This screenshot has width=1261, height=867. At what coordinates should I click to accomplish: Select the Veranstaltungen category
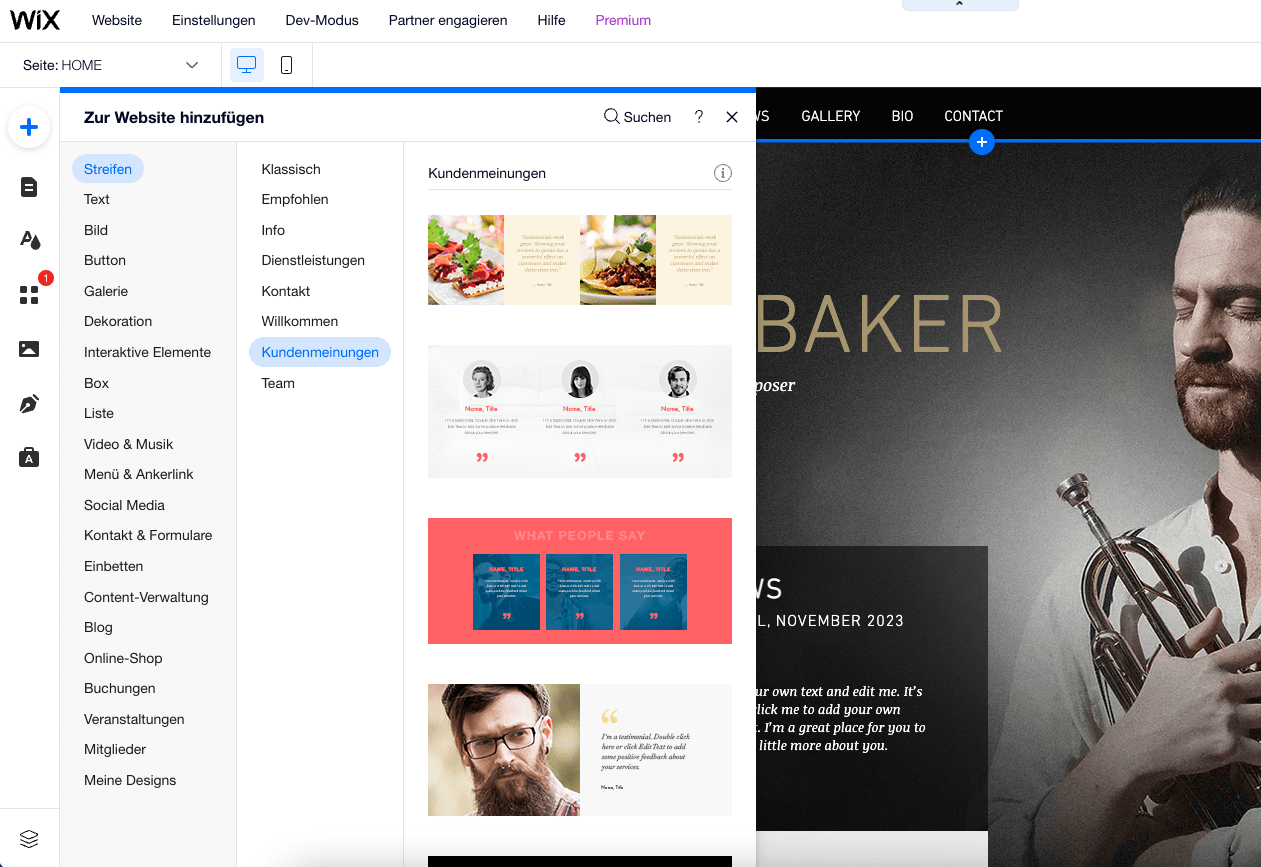tap(134, 719)
